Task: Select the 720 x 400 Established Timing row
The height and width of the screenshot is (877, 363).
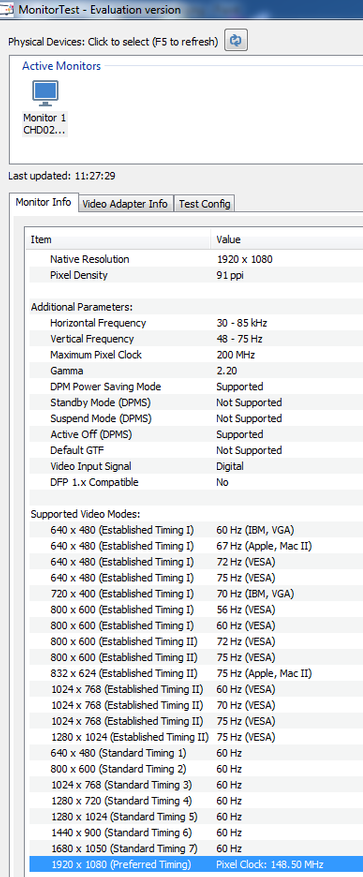Action: [x=194, y=593]
